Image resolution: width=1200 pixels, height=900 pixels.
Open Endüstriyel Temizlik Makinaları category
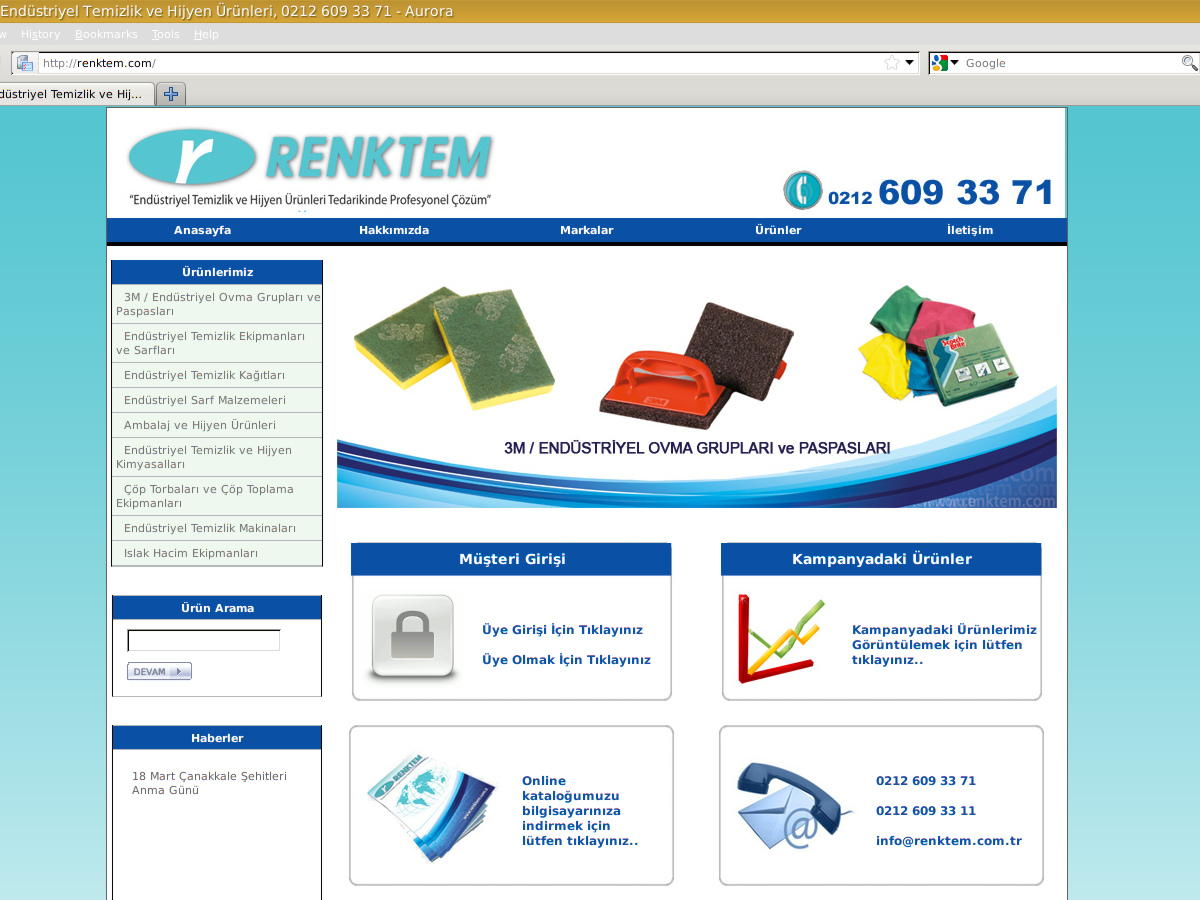click(x=217, y=528)
